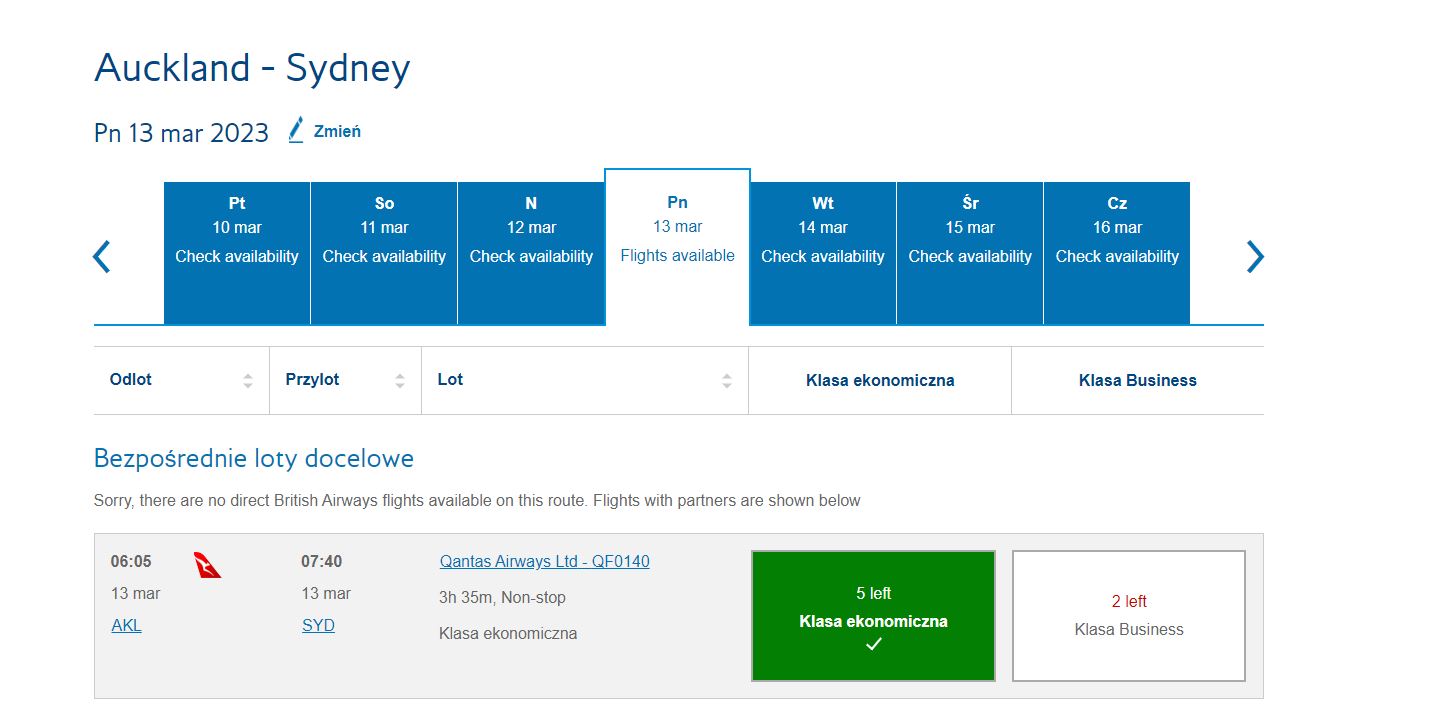Choose the Klasa Business 2 left fare
1448x712 pixels.
1129,616
